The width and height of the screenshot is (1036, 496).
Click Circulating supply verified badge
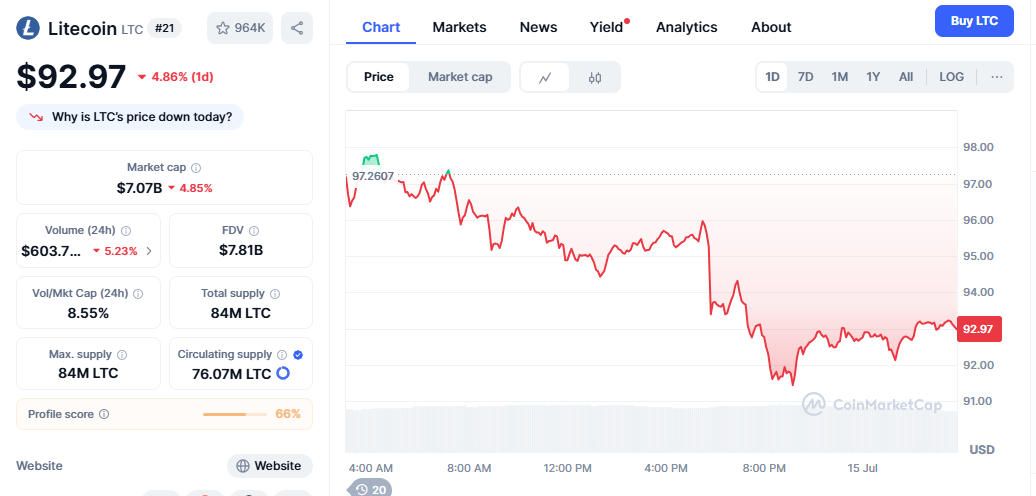(x=298, y=354)
